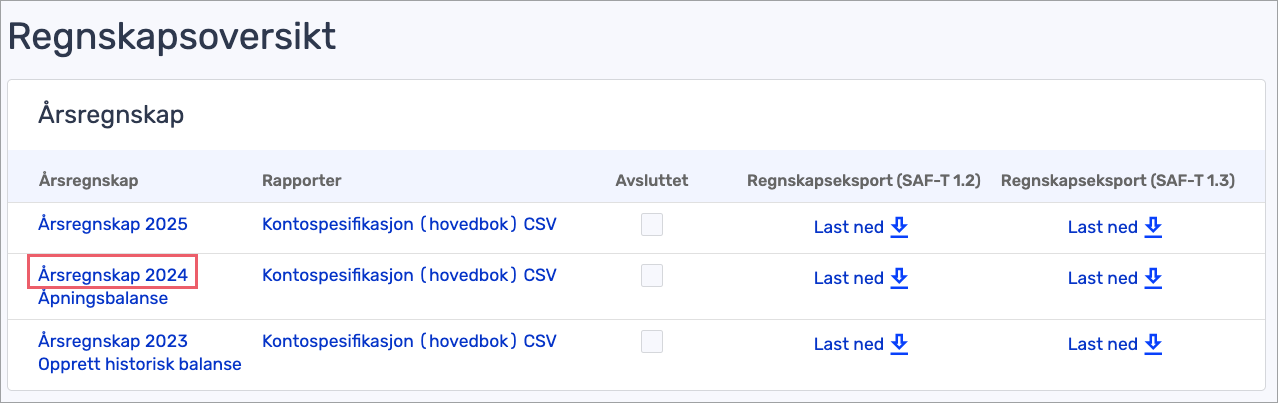Screen dimensions: 1278x403
Task: Click the Regnskapsoversikt page heading
Action: point(172,37)
